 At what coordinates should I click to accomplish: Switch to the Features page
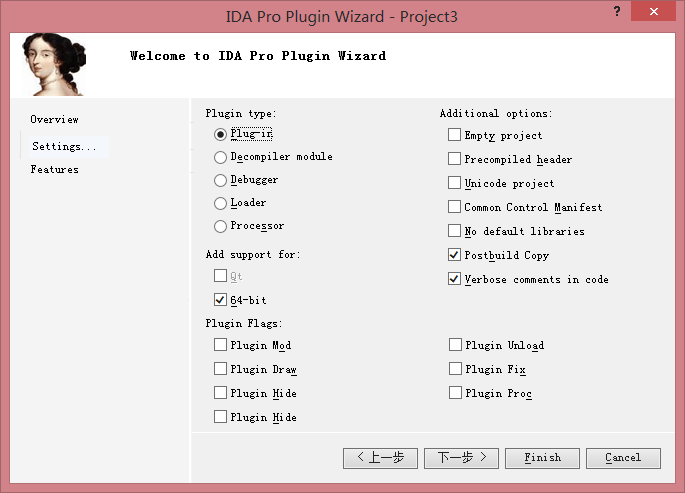54,170
